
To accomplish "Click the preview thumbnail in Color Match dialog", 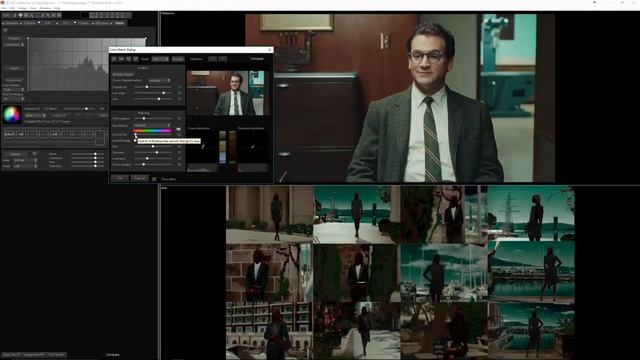I will [228, 93].
